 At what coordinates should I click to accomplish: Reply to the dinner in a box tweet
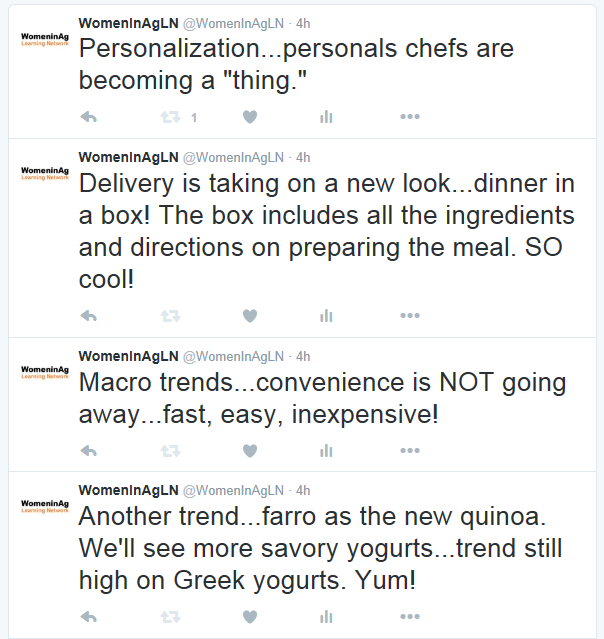(x=88, y=316)
